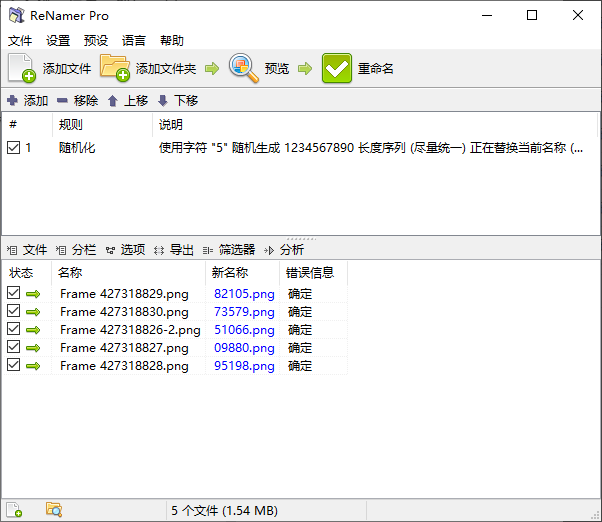Screen dimensions: 602x522
Task: Click green arrow of Frame 427318829.png row
Action: [33, 294]
